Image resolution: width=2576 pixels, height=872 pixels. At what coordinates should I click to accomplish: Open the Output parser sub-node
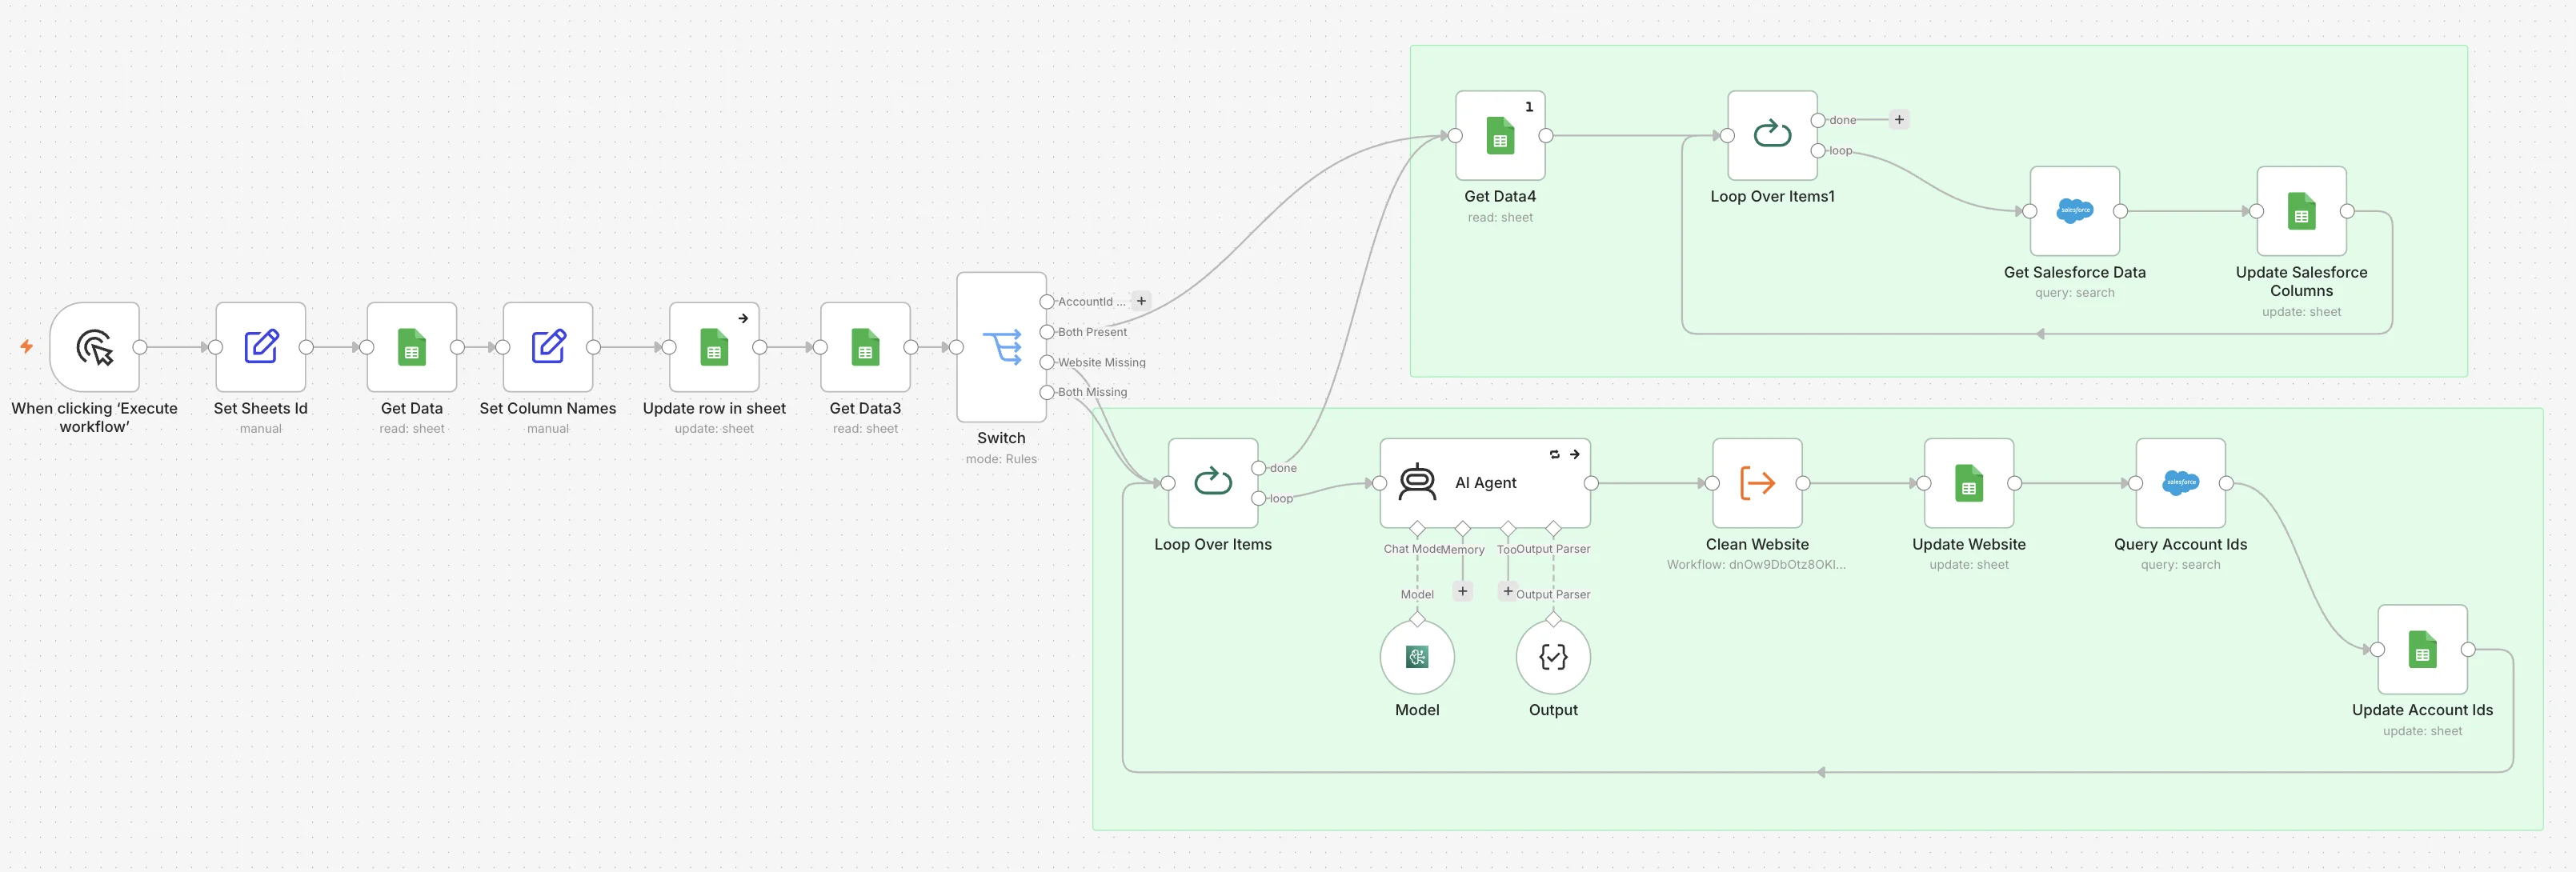coord(1553,657)
